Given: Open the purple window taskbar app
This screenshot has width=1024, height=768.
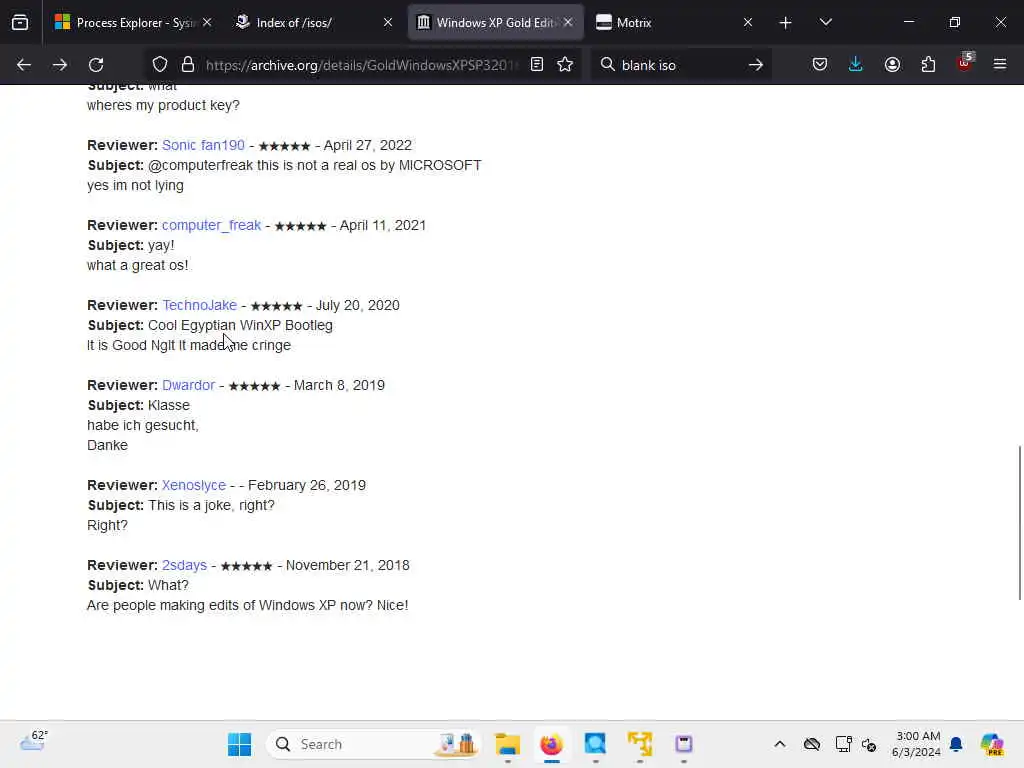Looking at the screenshot, I should [684, 744].
